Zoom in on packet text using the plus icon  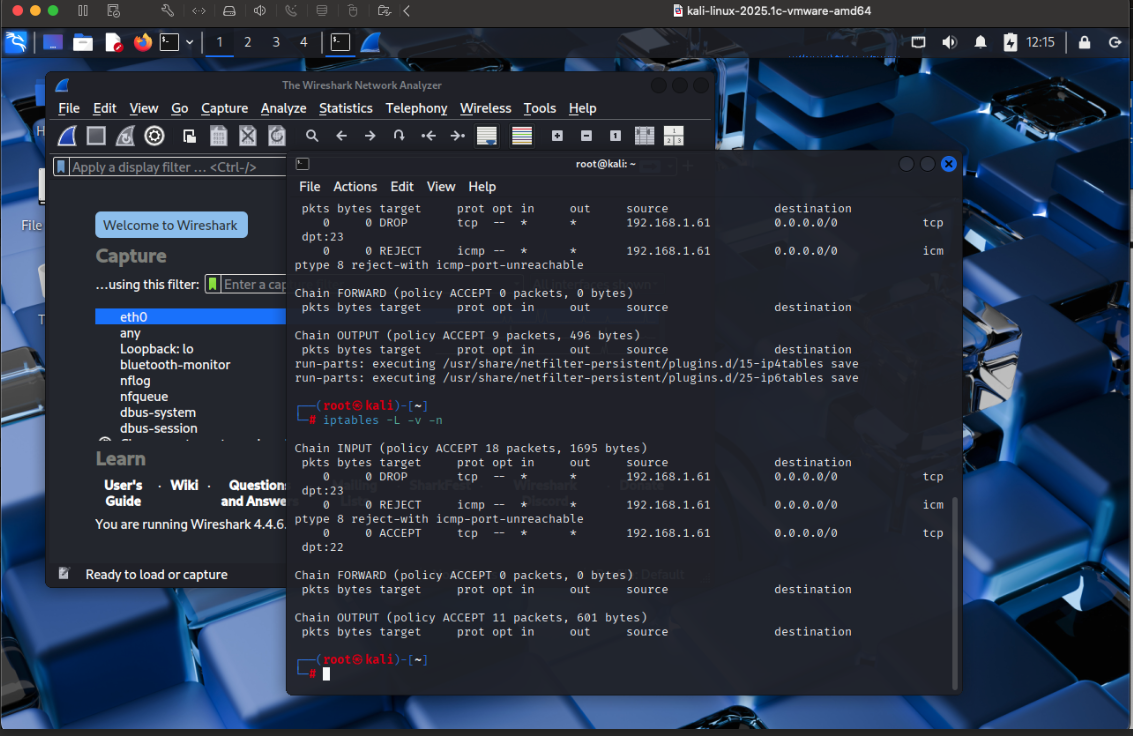[x=556, y=135]
